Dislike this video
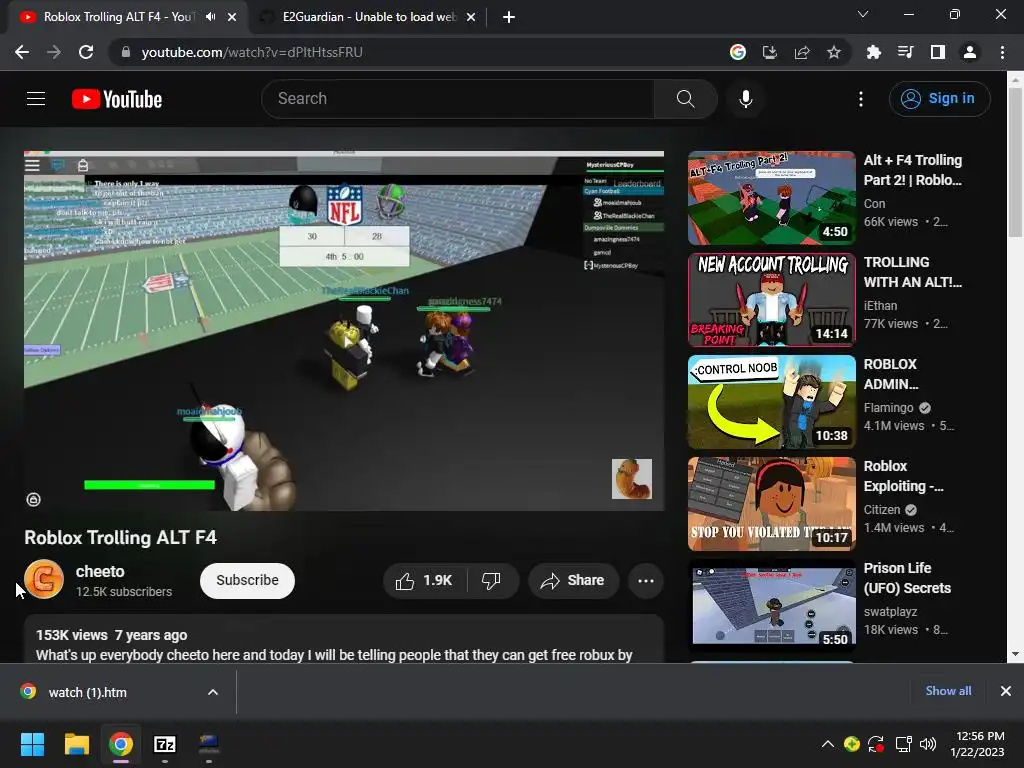 491,581
